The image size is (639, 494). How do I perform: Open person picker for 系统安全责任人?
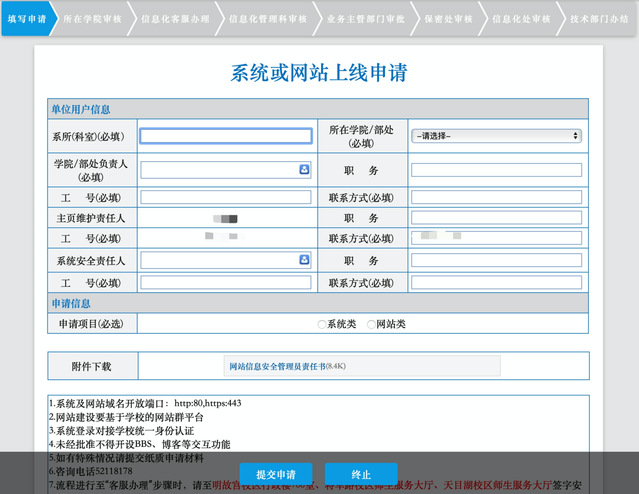tap(304, 260)
